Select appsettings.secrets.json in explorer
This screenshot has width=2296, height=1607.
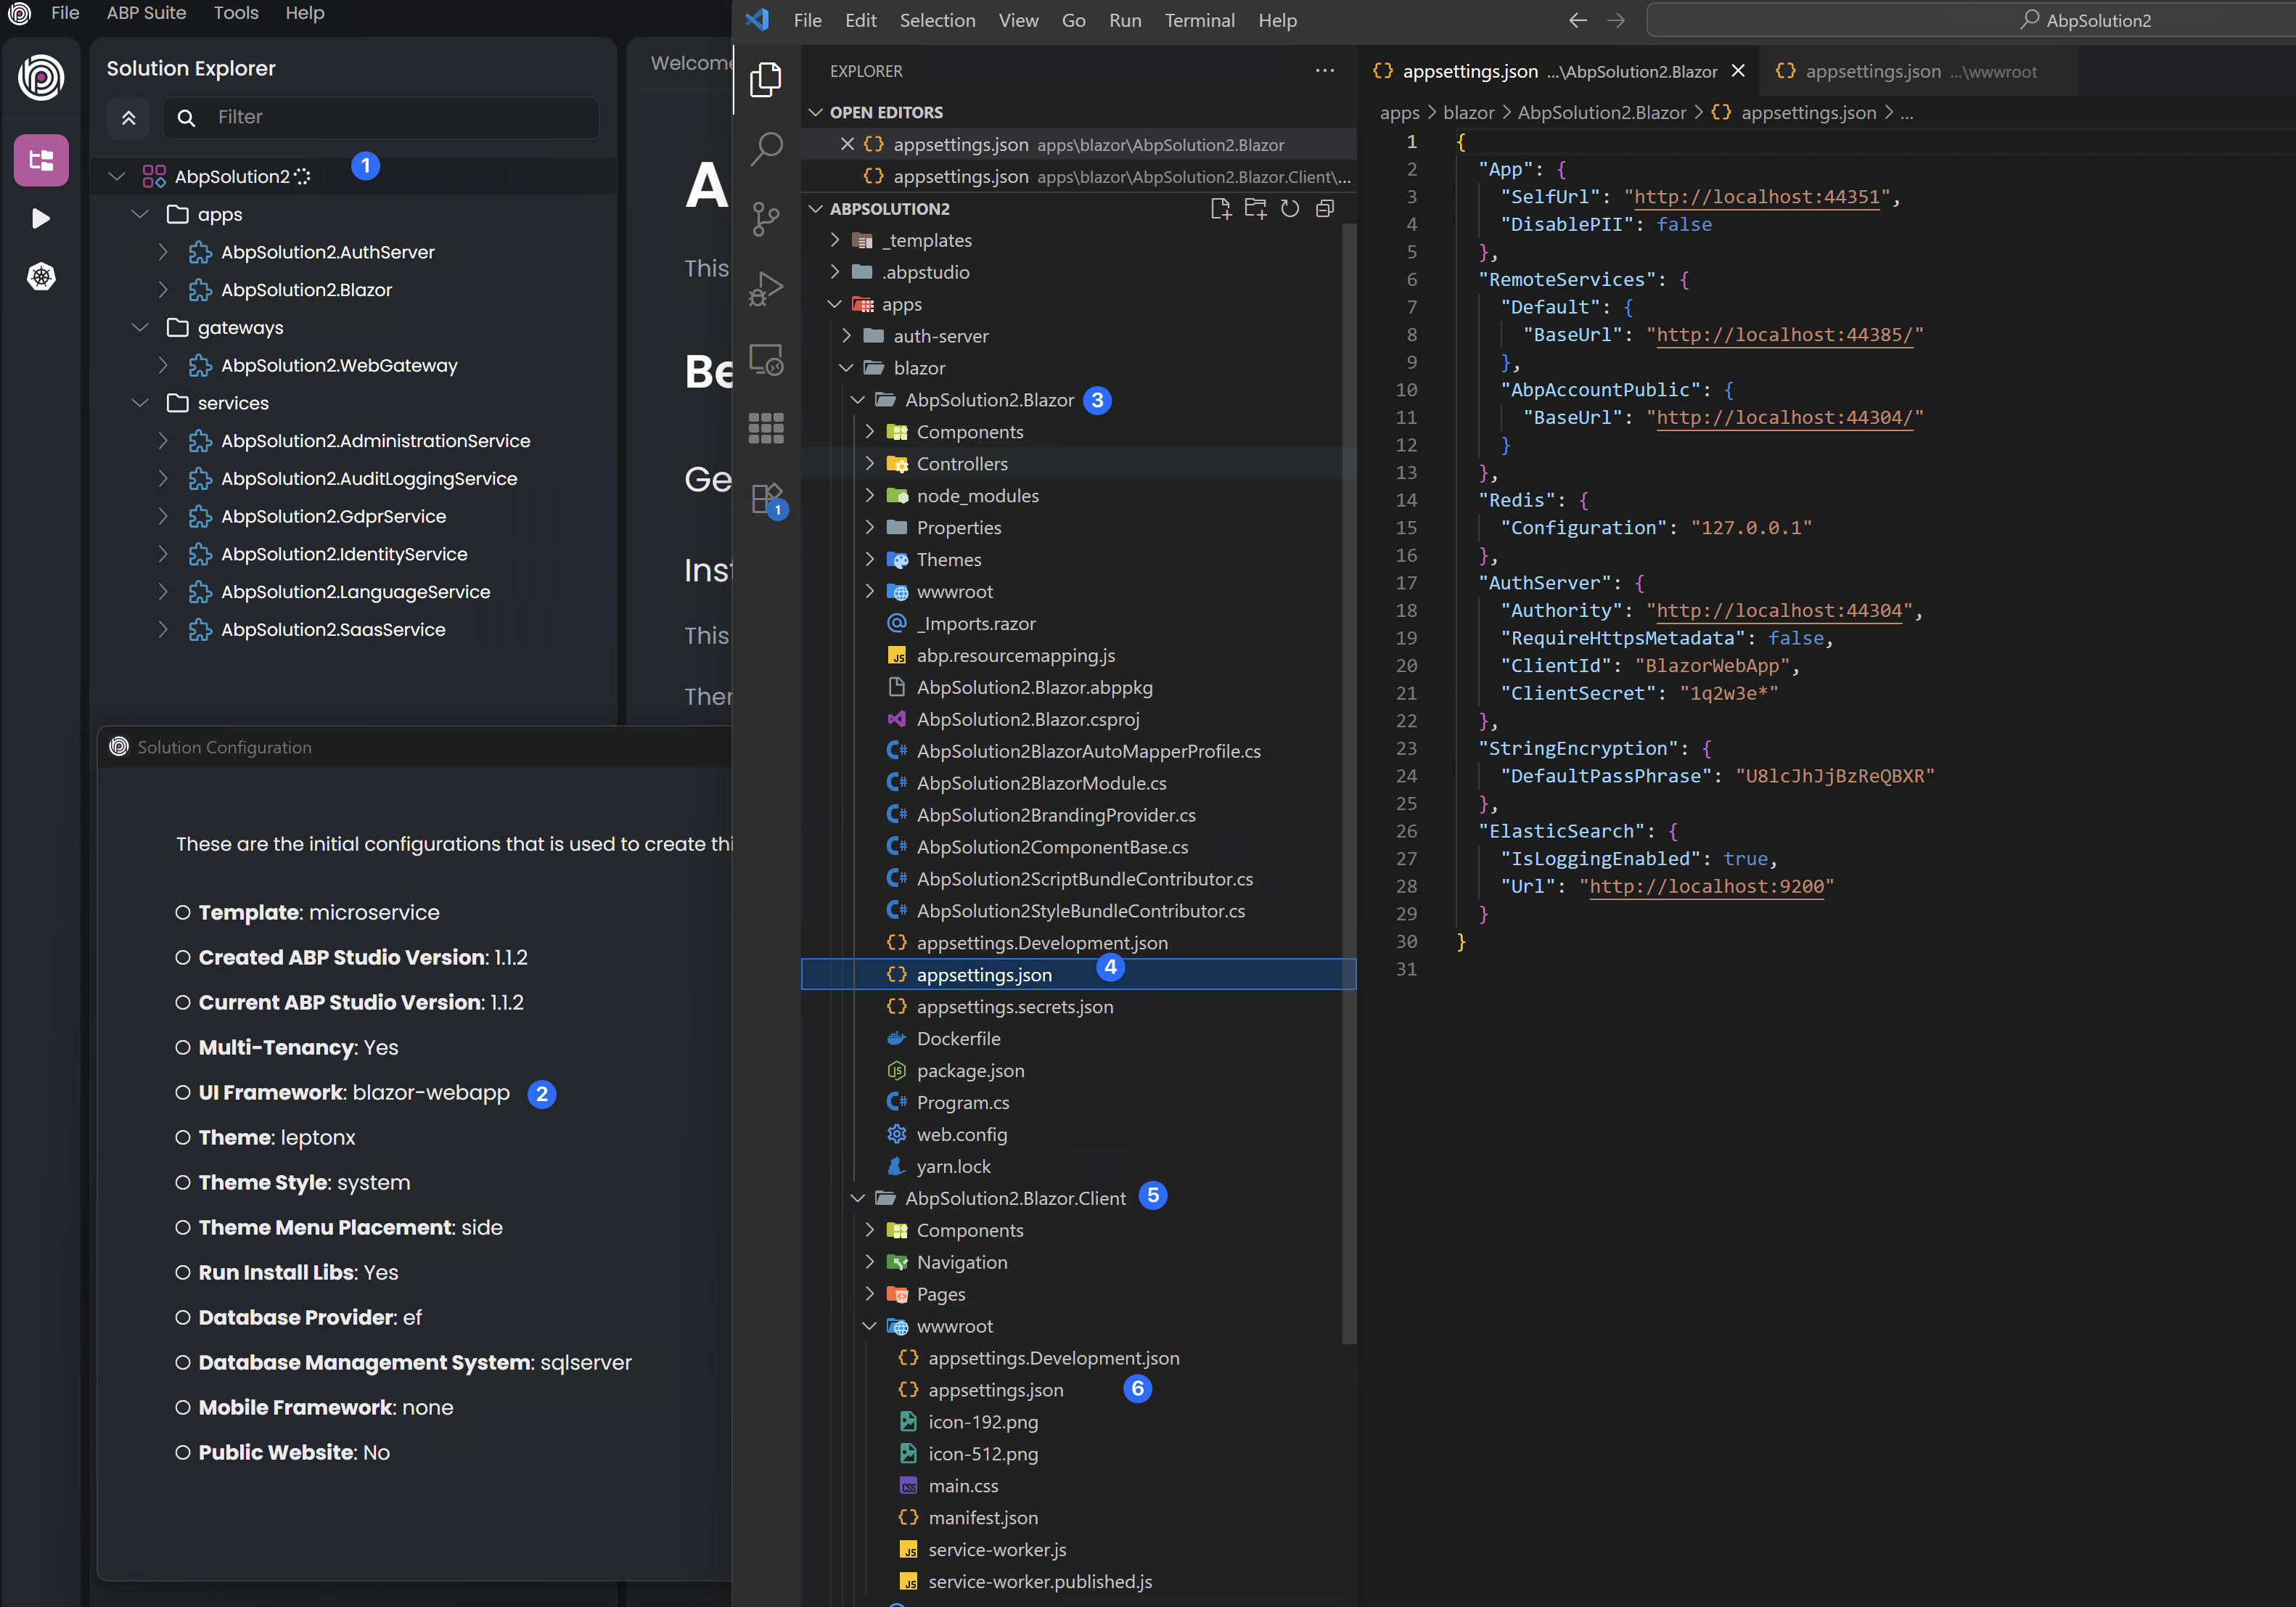[x=1014, y=1006]
